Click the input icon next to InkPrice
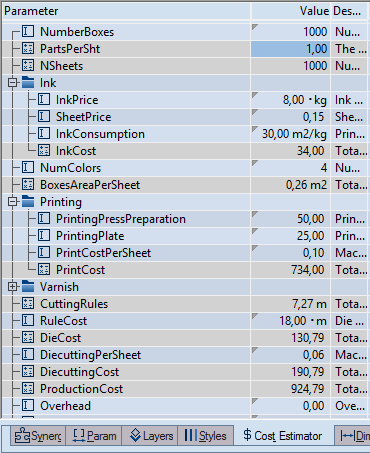The width and height of the screenshot is (370, 453). 44,99
